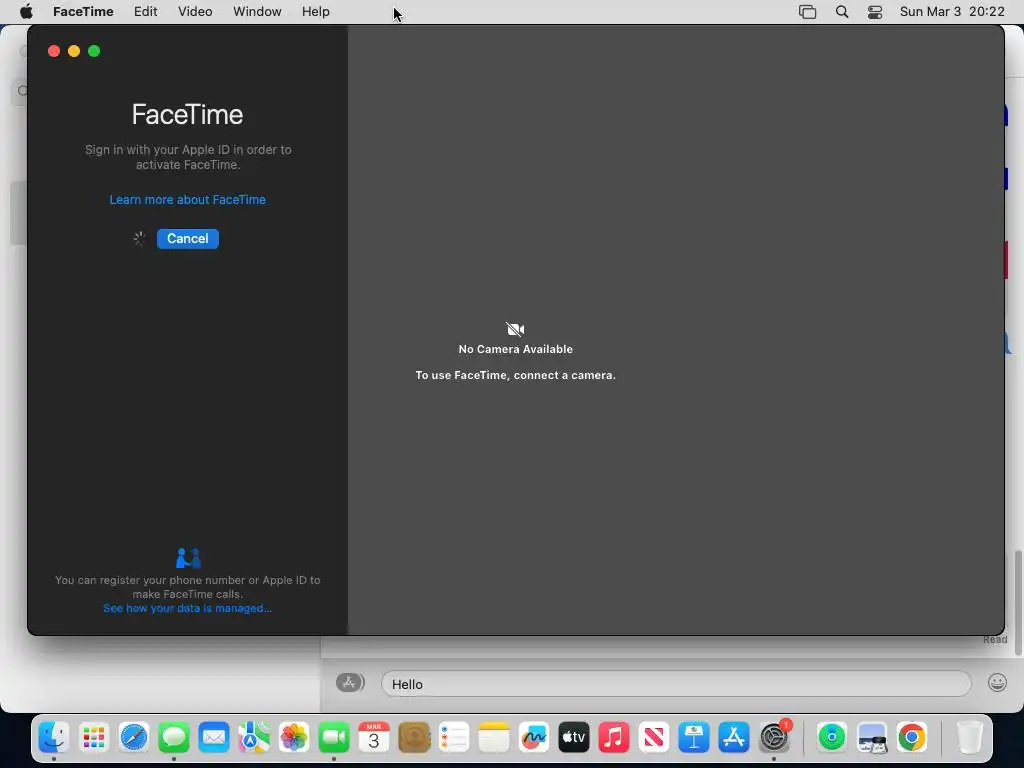Click the Messages text field containing Hello
This screenshot has width=1024, height=768.
pos(676,684)
